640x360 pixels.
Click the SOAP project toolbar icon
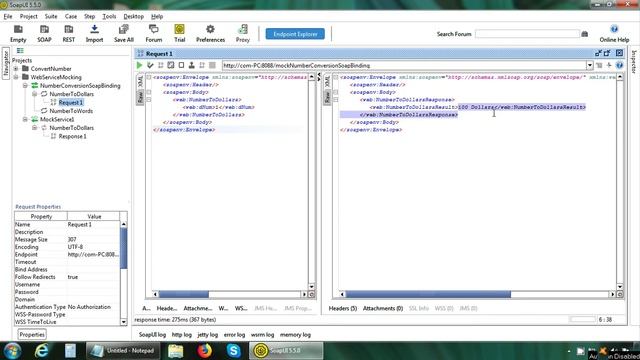click(x=44, y=33)
